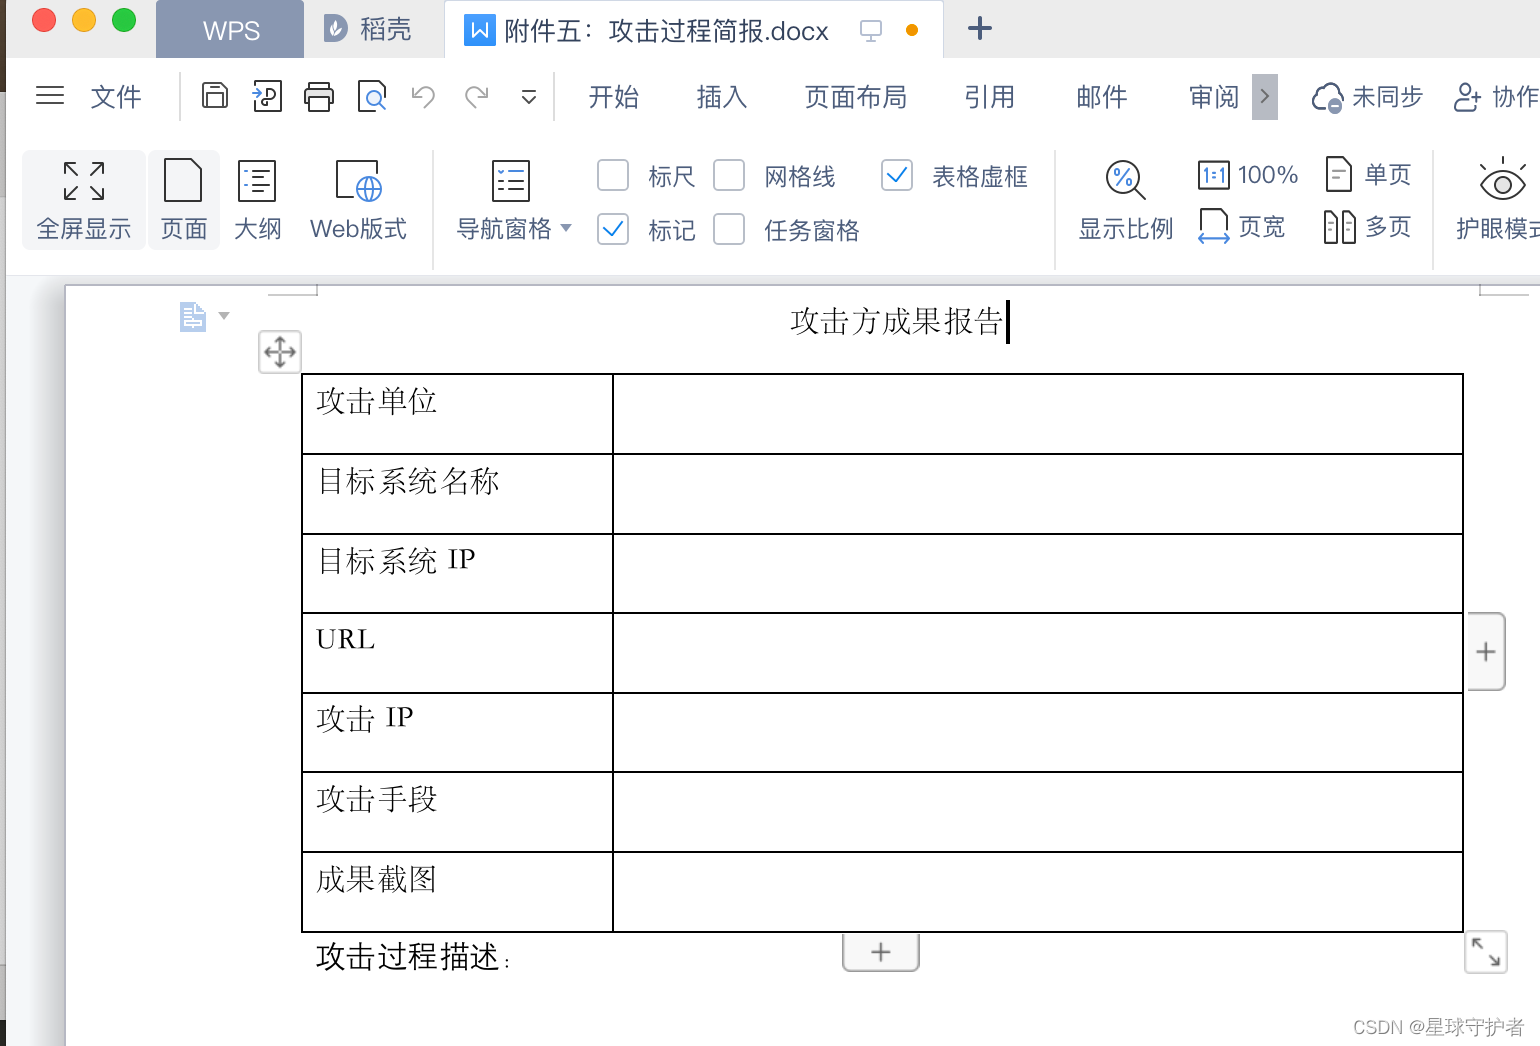Click the 攻击 IP table cell
The image size is (1540, 1046).
[x=457, y=732]
